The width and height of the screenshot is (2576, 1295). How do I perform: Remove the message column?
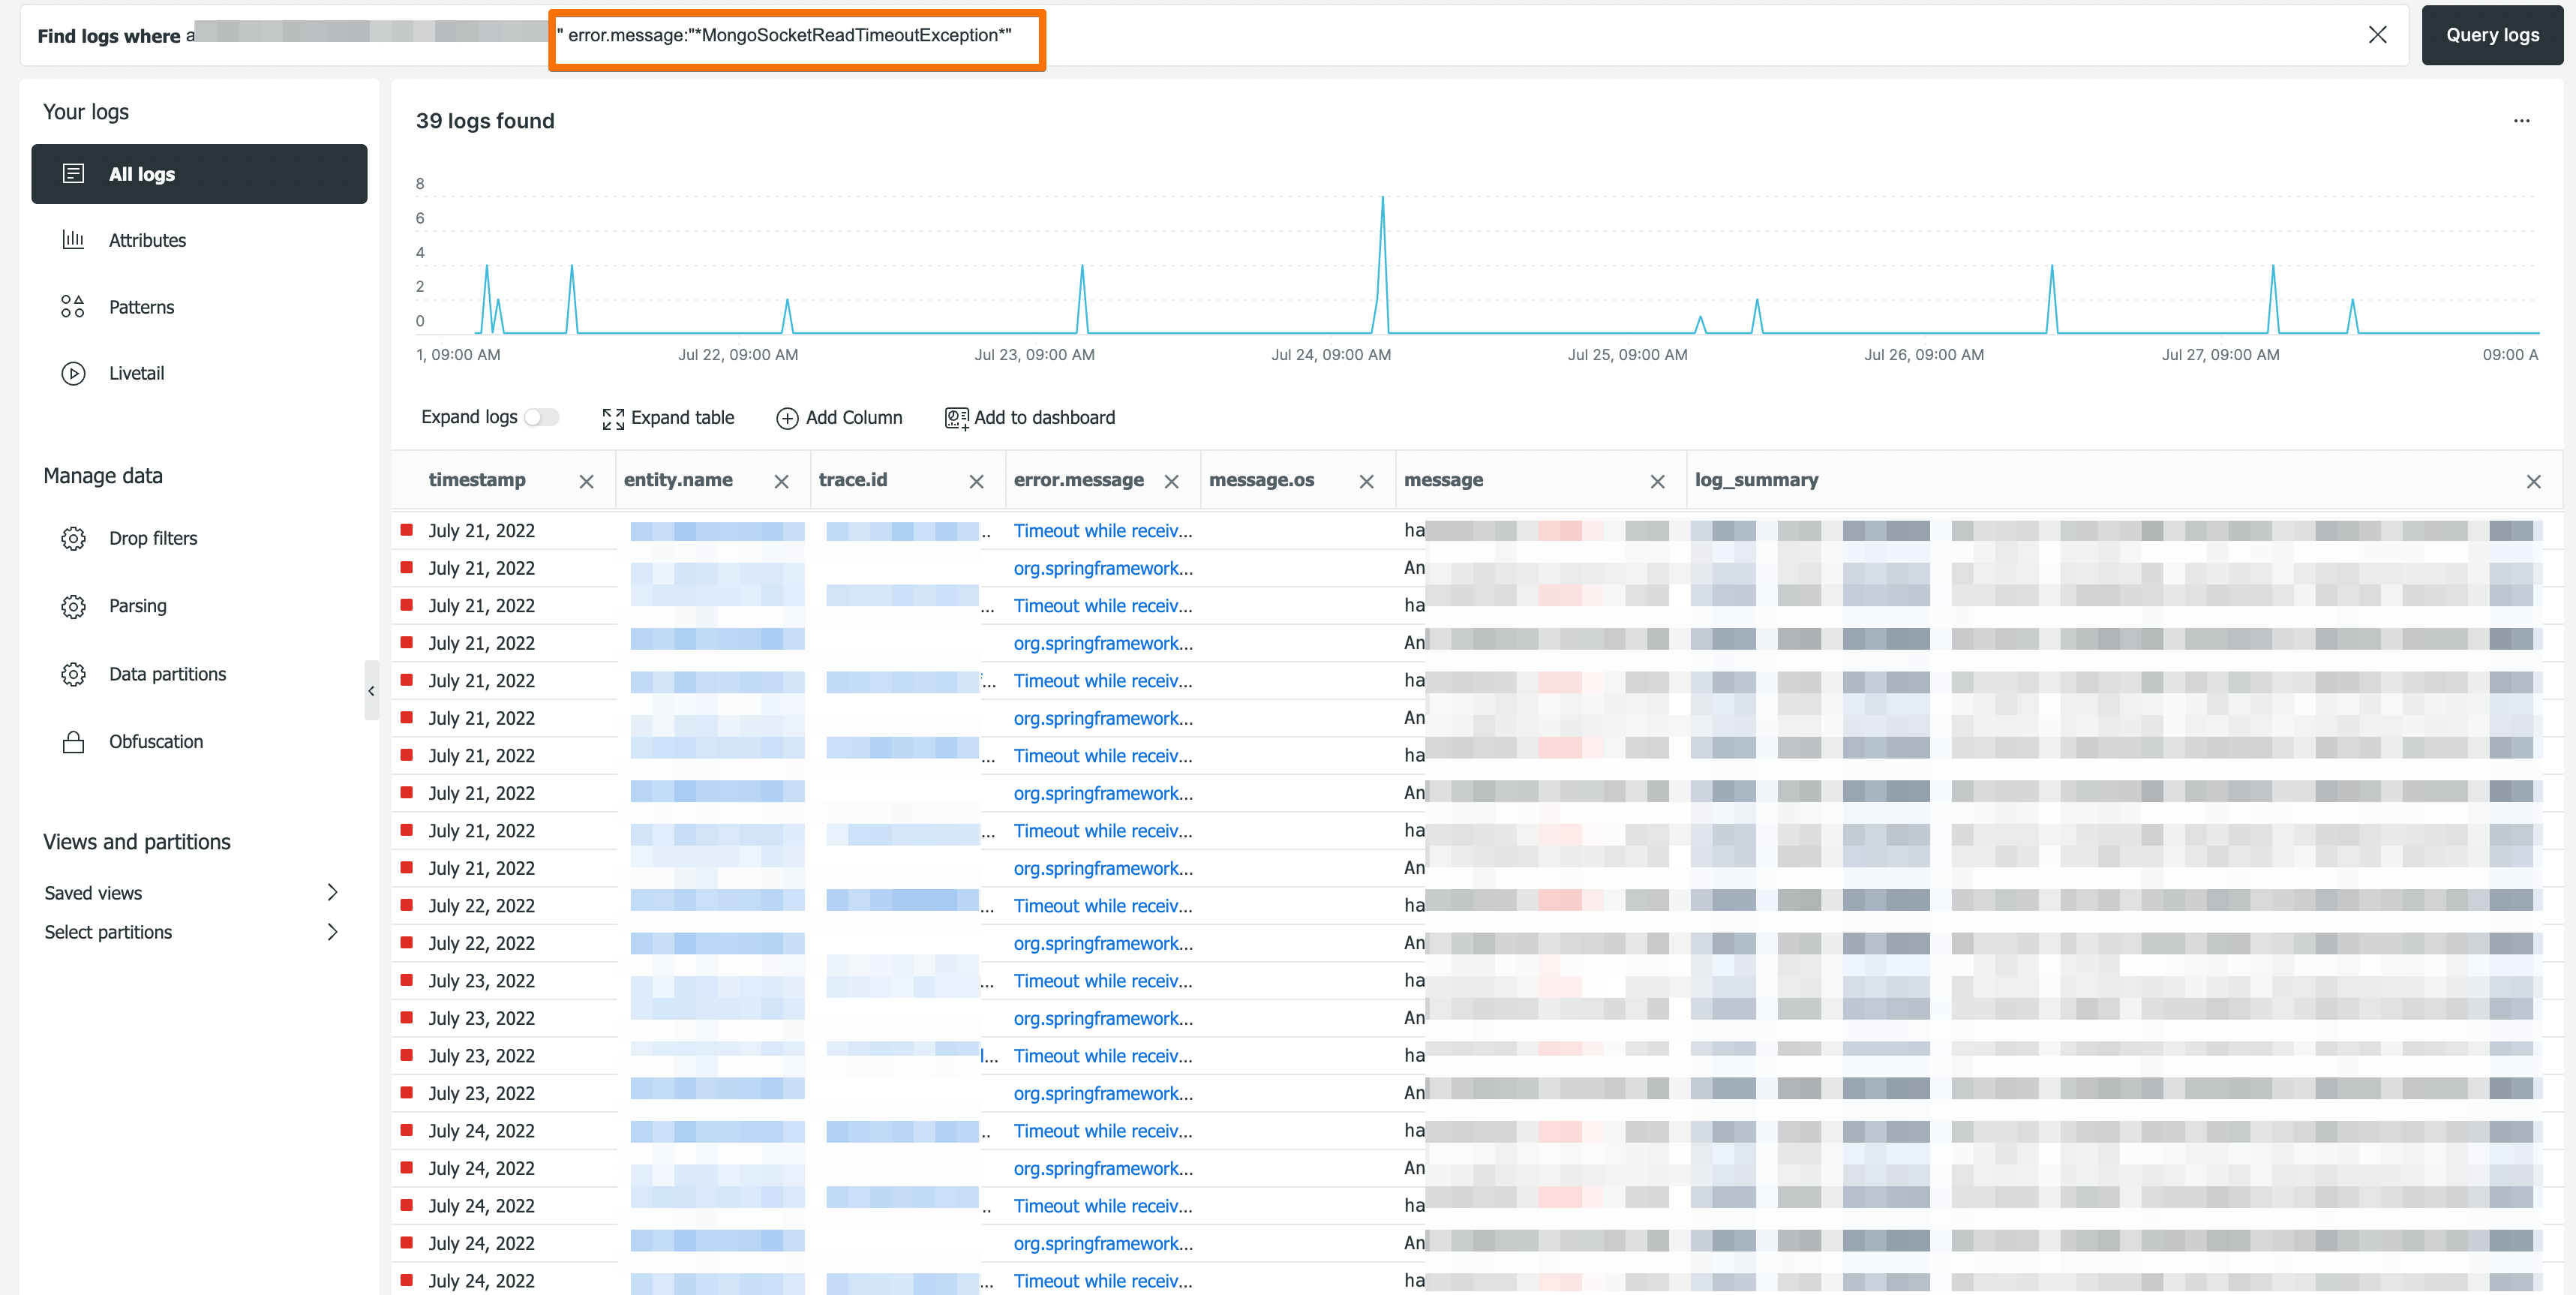click(1657, 481)
